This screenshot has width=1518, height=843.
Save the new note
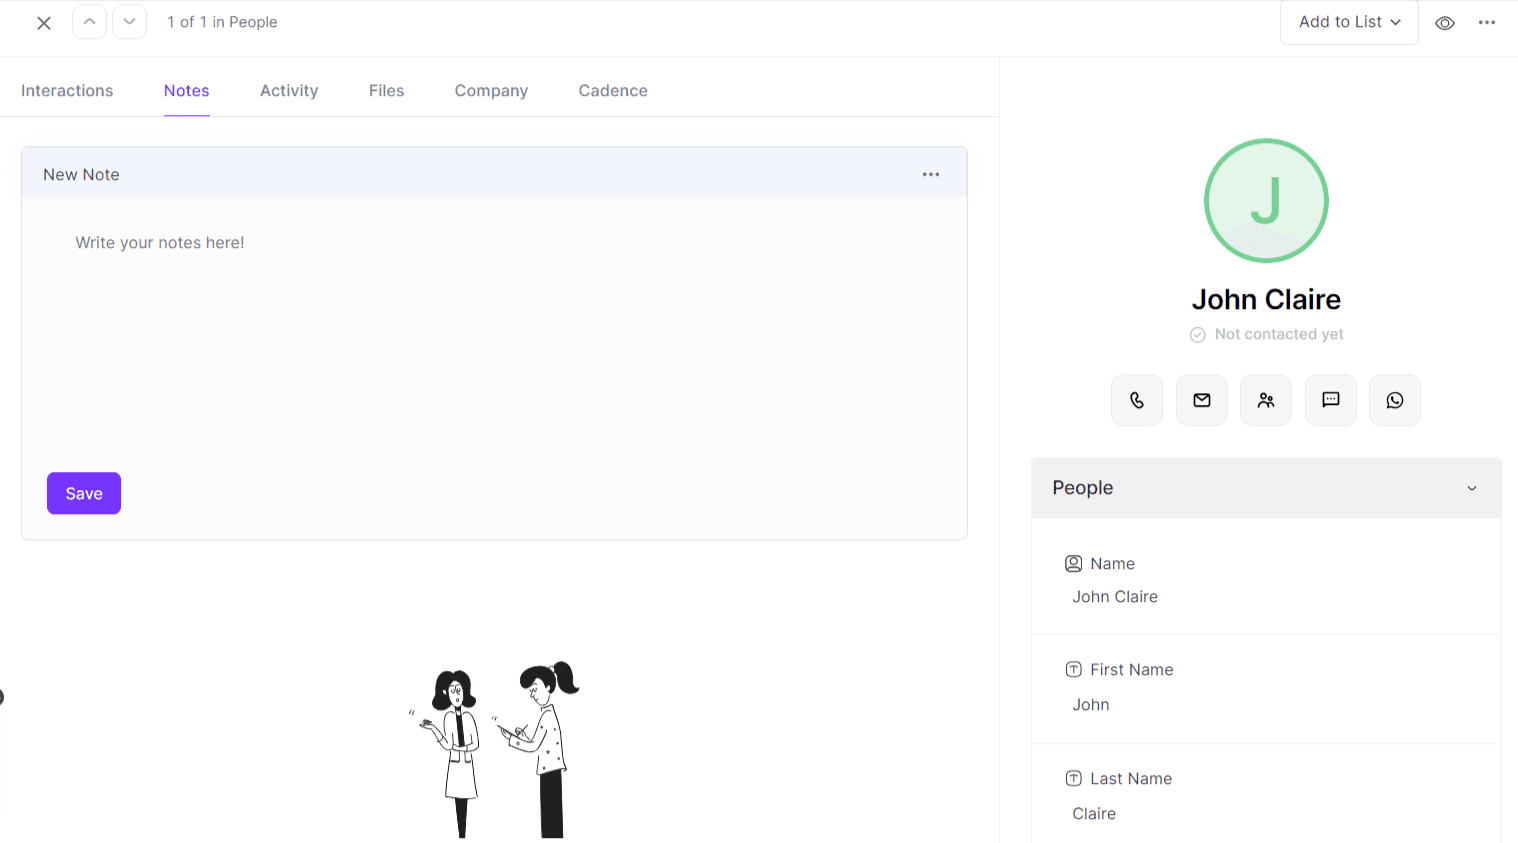click(x=83, y=492)
